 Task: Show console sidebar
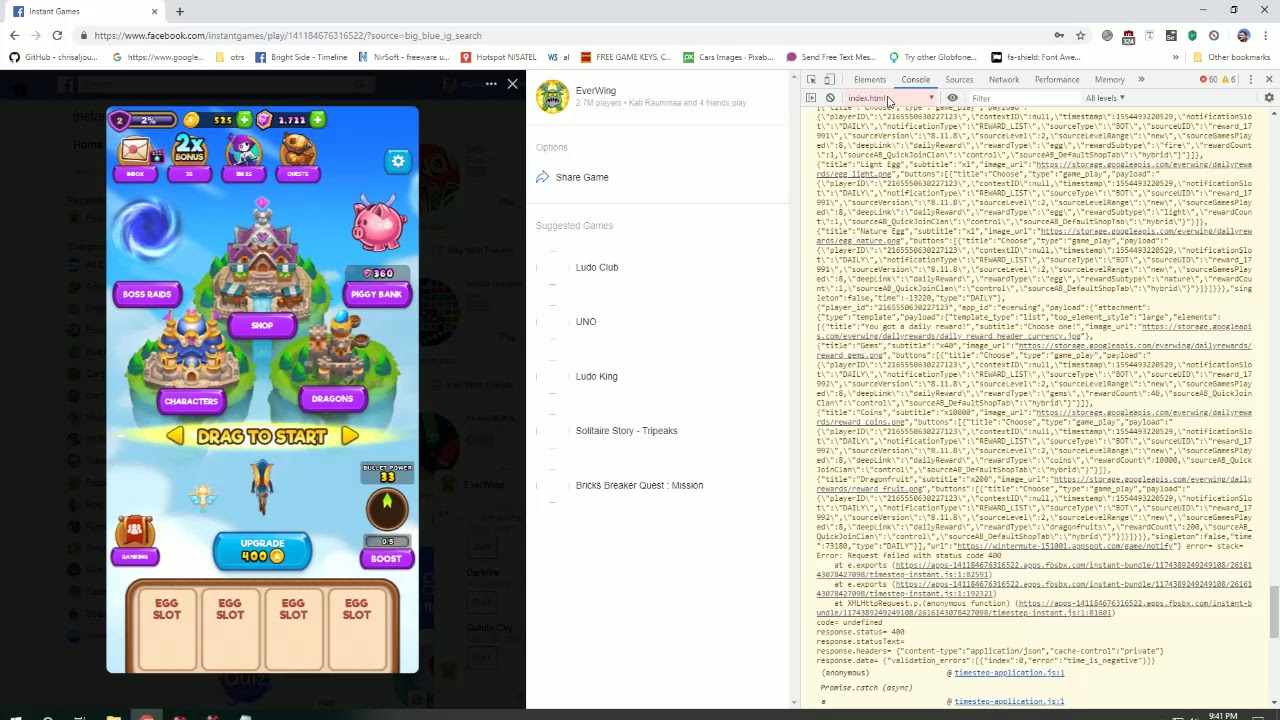point(811,98)
